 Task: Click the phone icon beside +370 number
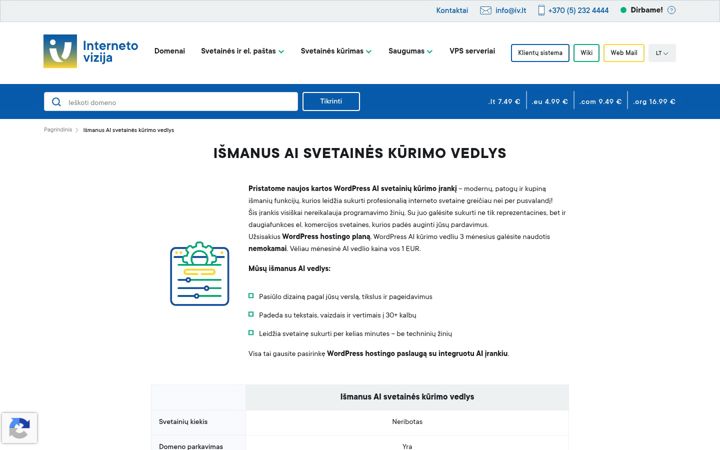pos(541,10)
